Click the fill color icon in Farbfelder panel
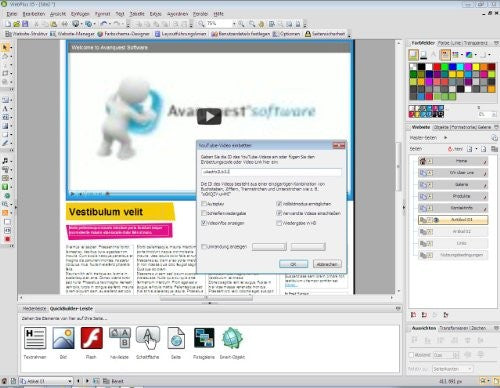 click(x=413, y=54)
